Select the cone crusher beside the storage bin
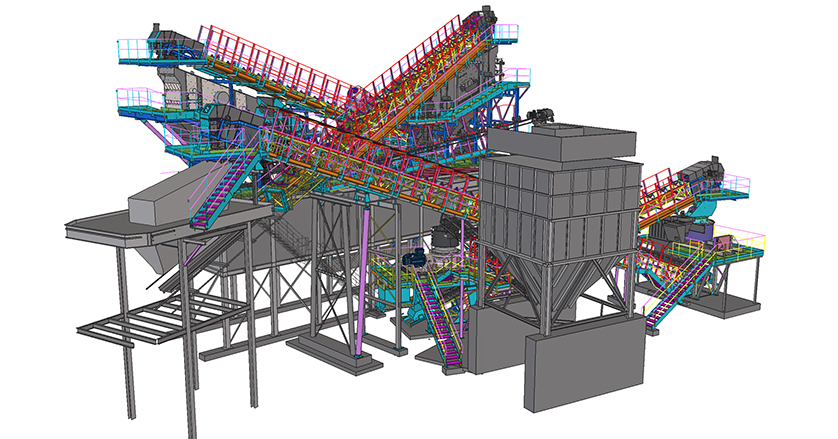 point(446,242)
